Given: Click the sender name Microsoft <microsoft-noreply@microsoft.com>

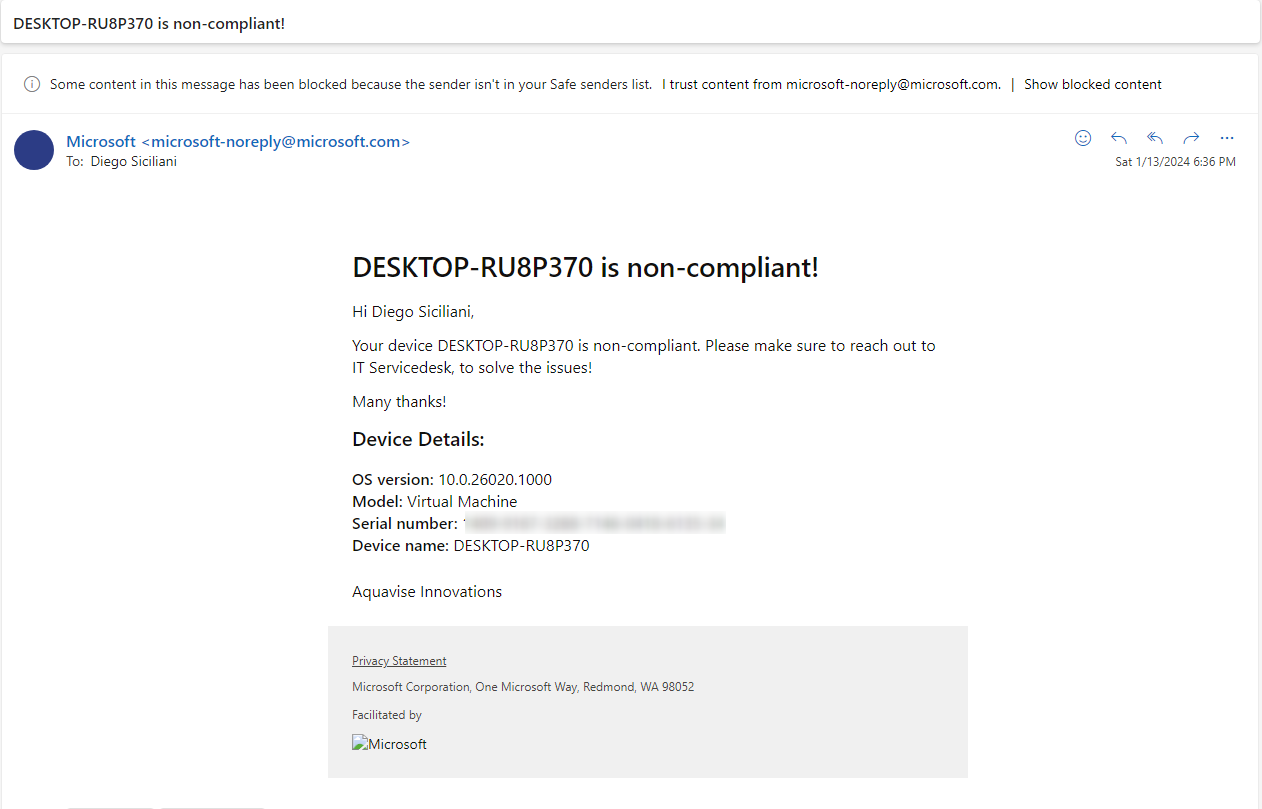Looking at the screenshot, I should tap(238, 142).
